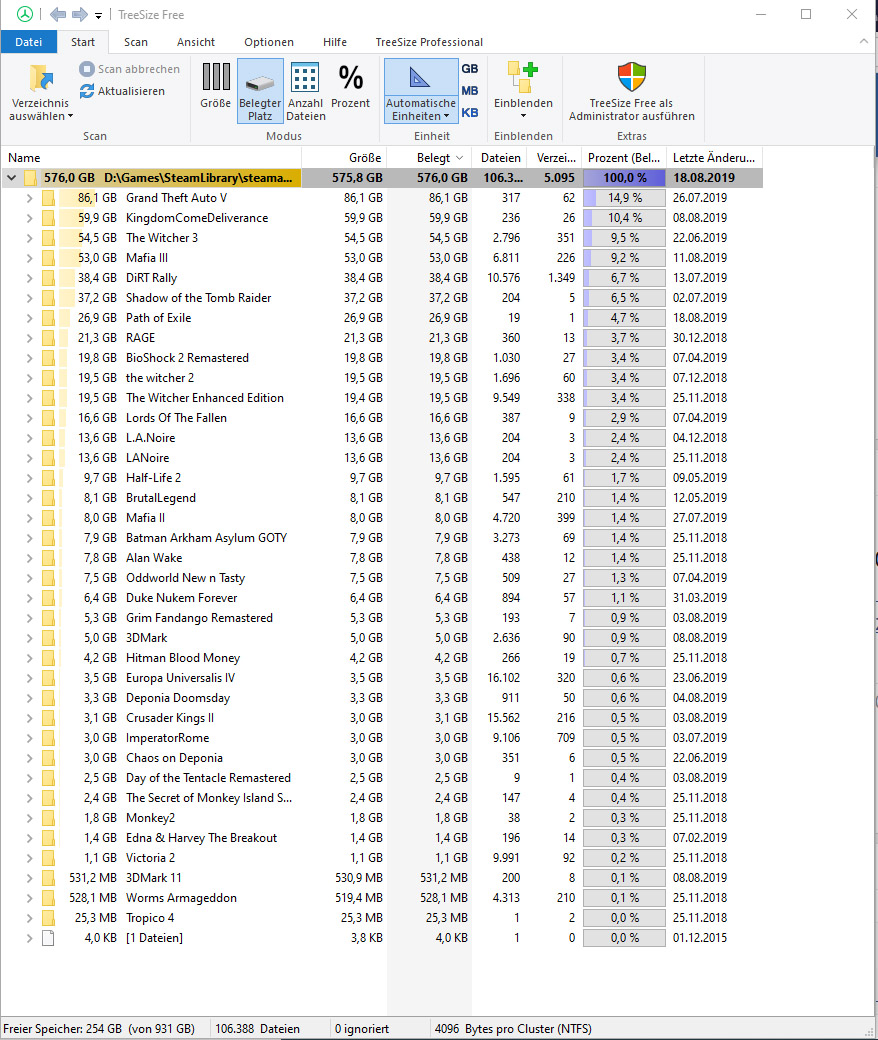Expand the Mafia III folder

(x=29, y=257)
